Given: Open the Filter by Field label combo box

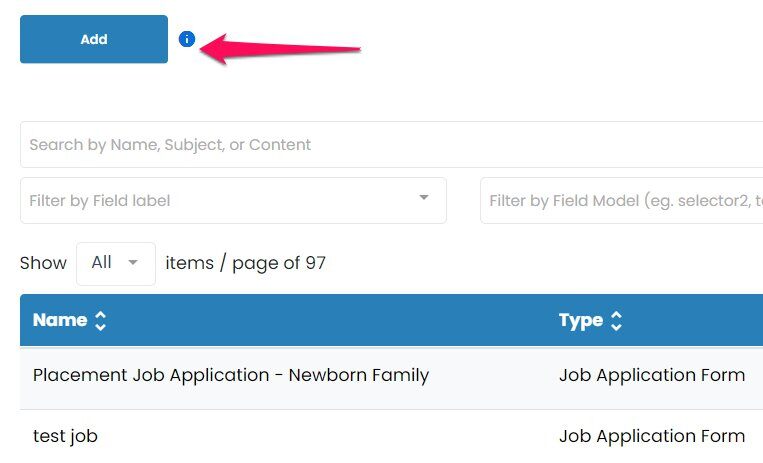Looking at the screenshot, I should (233, 201).
